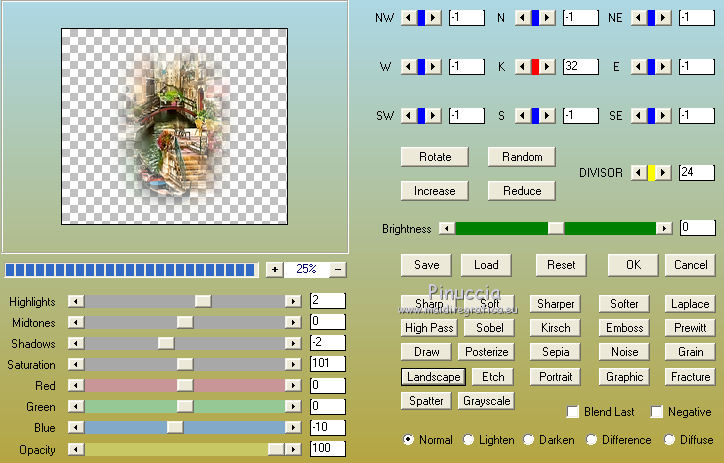Decrease the W value with left arrow

point(409,67)
